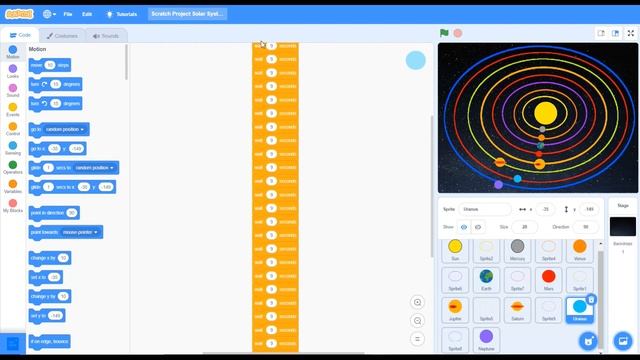This screenshot has width=640, height=360.
Task: Select the Sound block category
Action: 13,90
